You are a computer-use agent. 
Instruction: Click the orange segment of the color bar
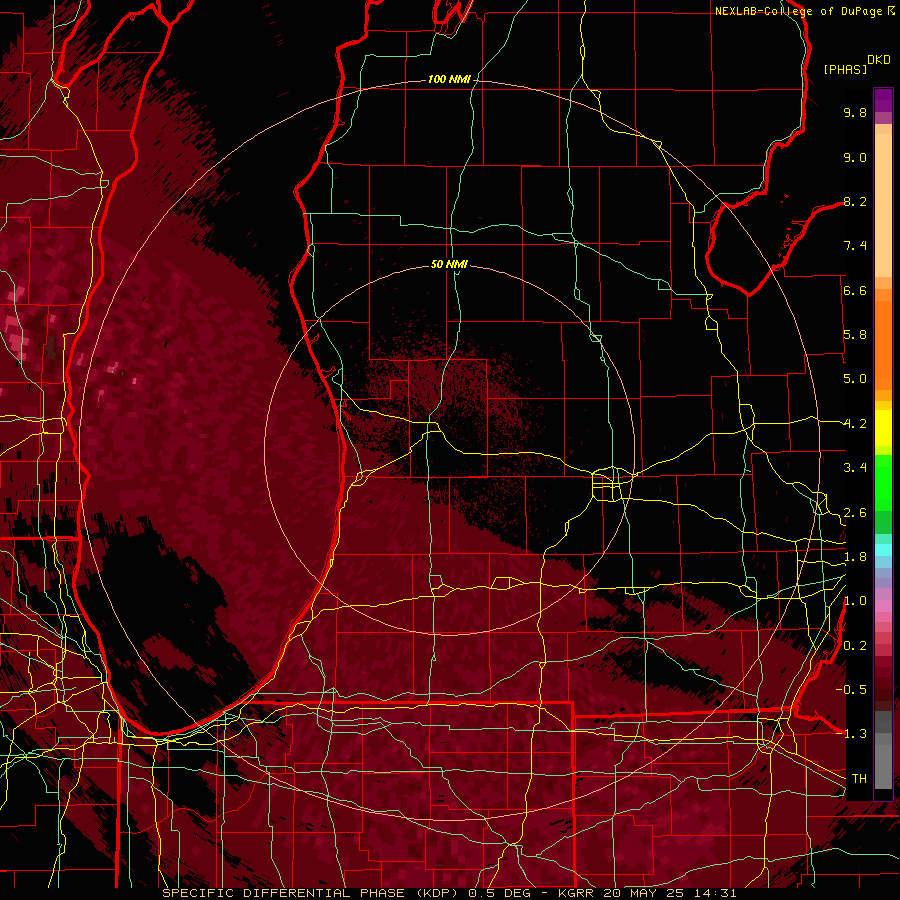[883, 339]
